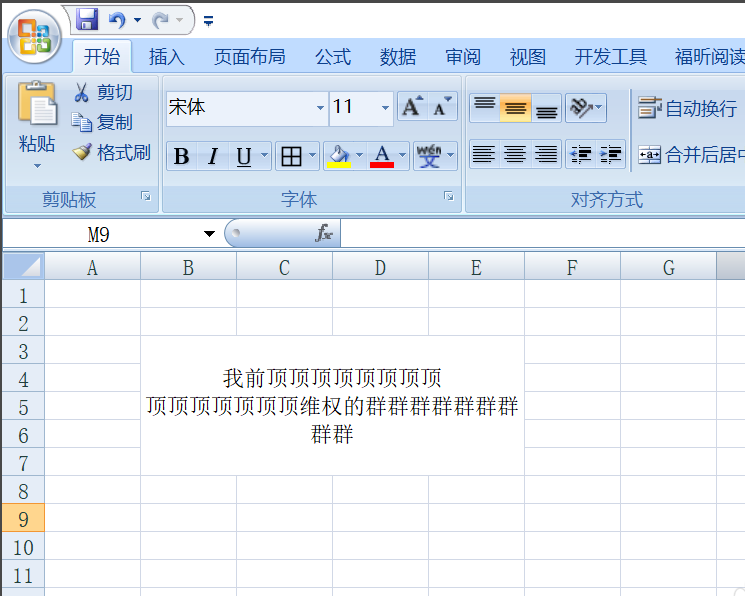The height and width of the screenshot is (596, 745).
Task: Click the 粘贴 paste icon
Action: point(37,104)
